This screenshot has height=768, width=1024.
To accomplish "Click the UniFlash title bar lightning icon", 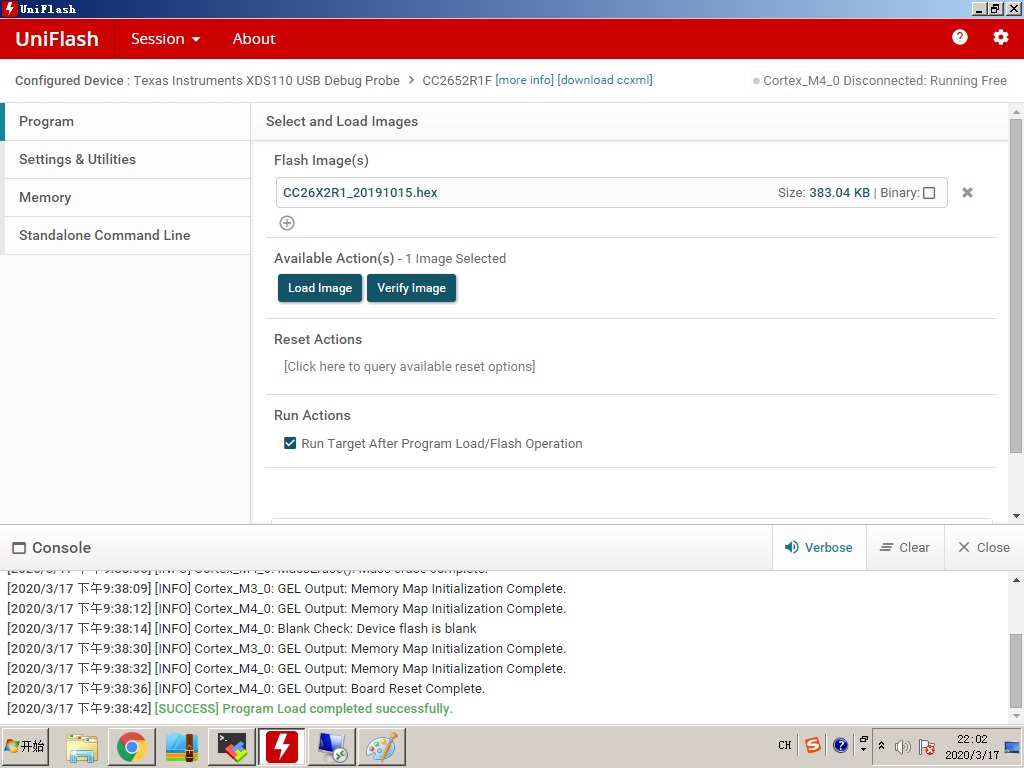I will [9, 8].
